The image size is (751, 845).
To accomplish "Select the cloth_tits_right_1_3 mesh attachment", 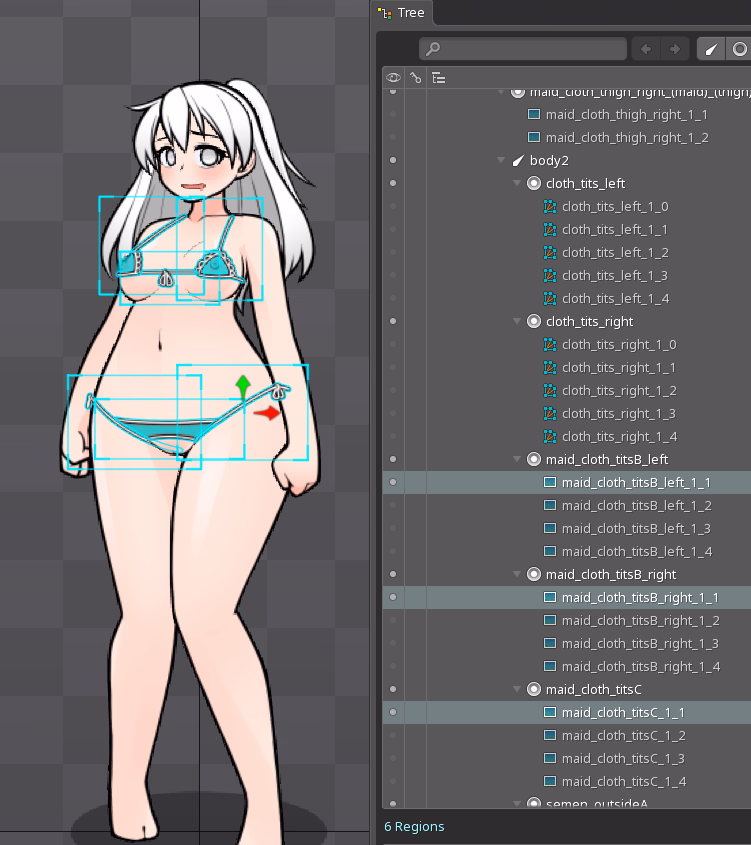I will click(618, 414).
